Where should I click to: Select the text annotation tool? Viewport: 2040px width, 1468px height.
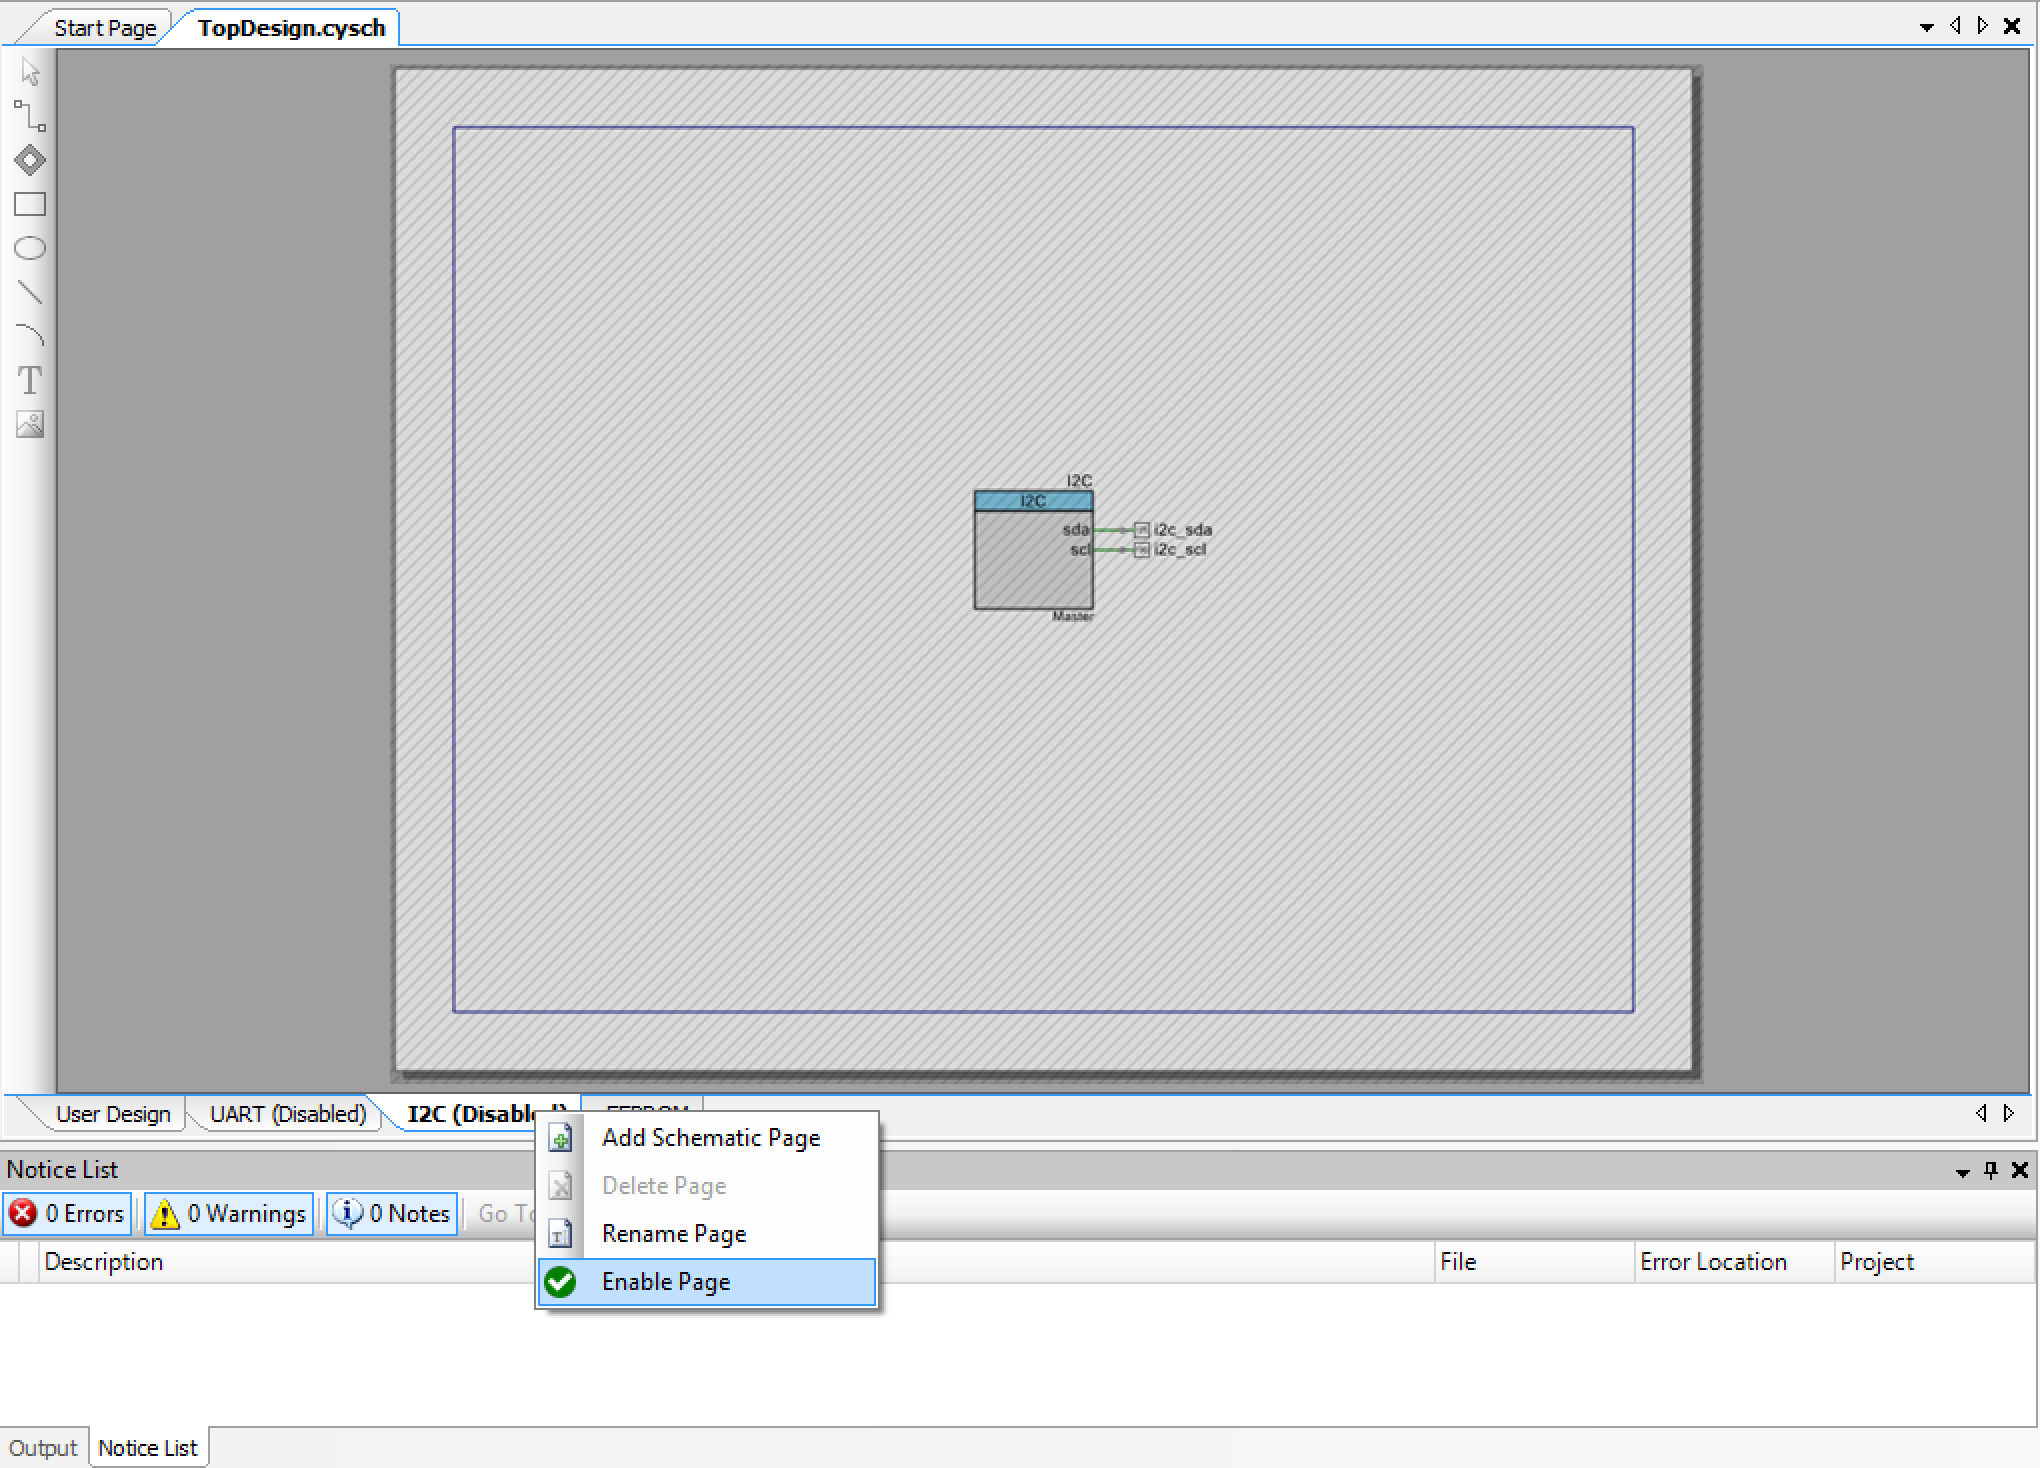tap(30, 380)
